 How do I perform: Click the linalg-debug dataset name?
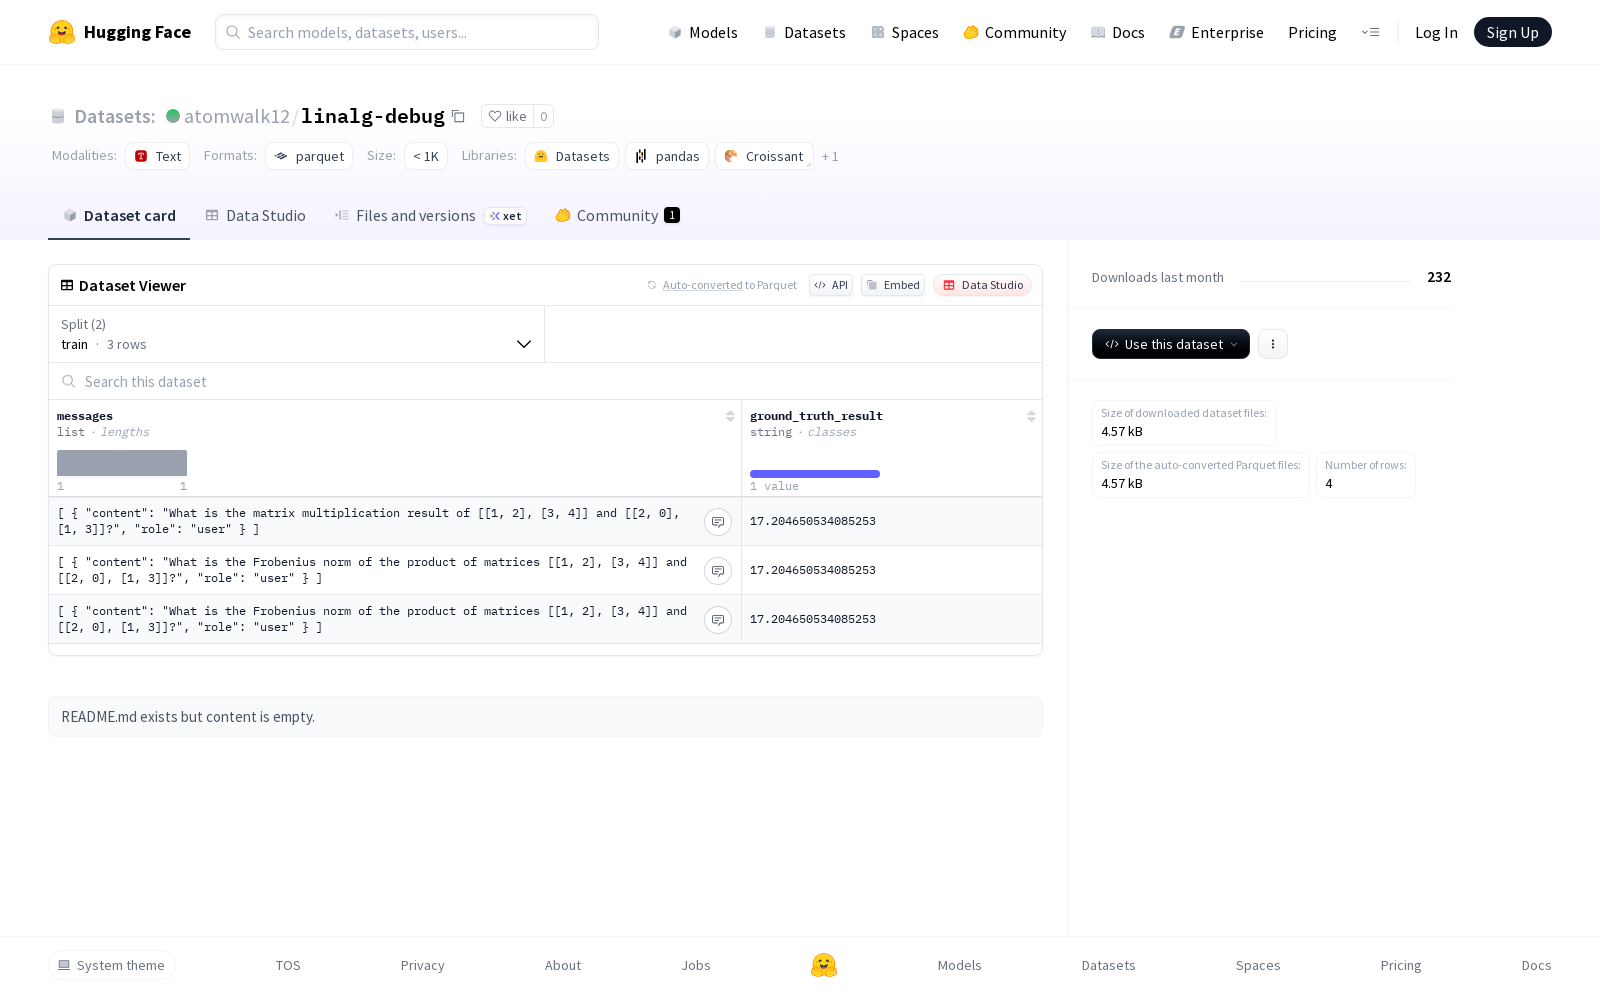point(373,116)
